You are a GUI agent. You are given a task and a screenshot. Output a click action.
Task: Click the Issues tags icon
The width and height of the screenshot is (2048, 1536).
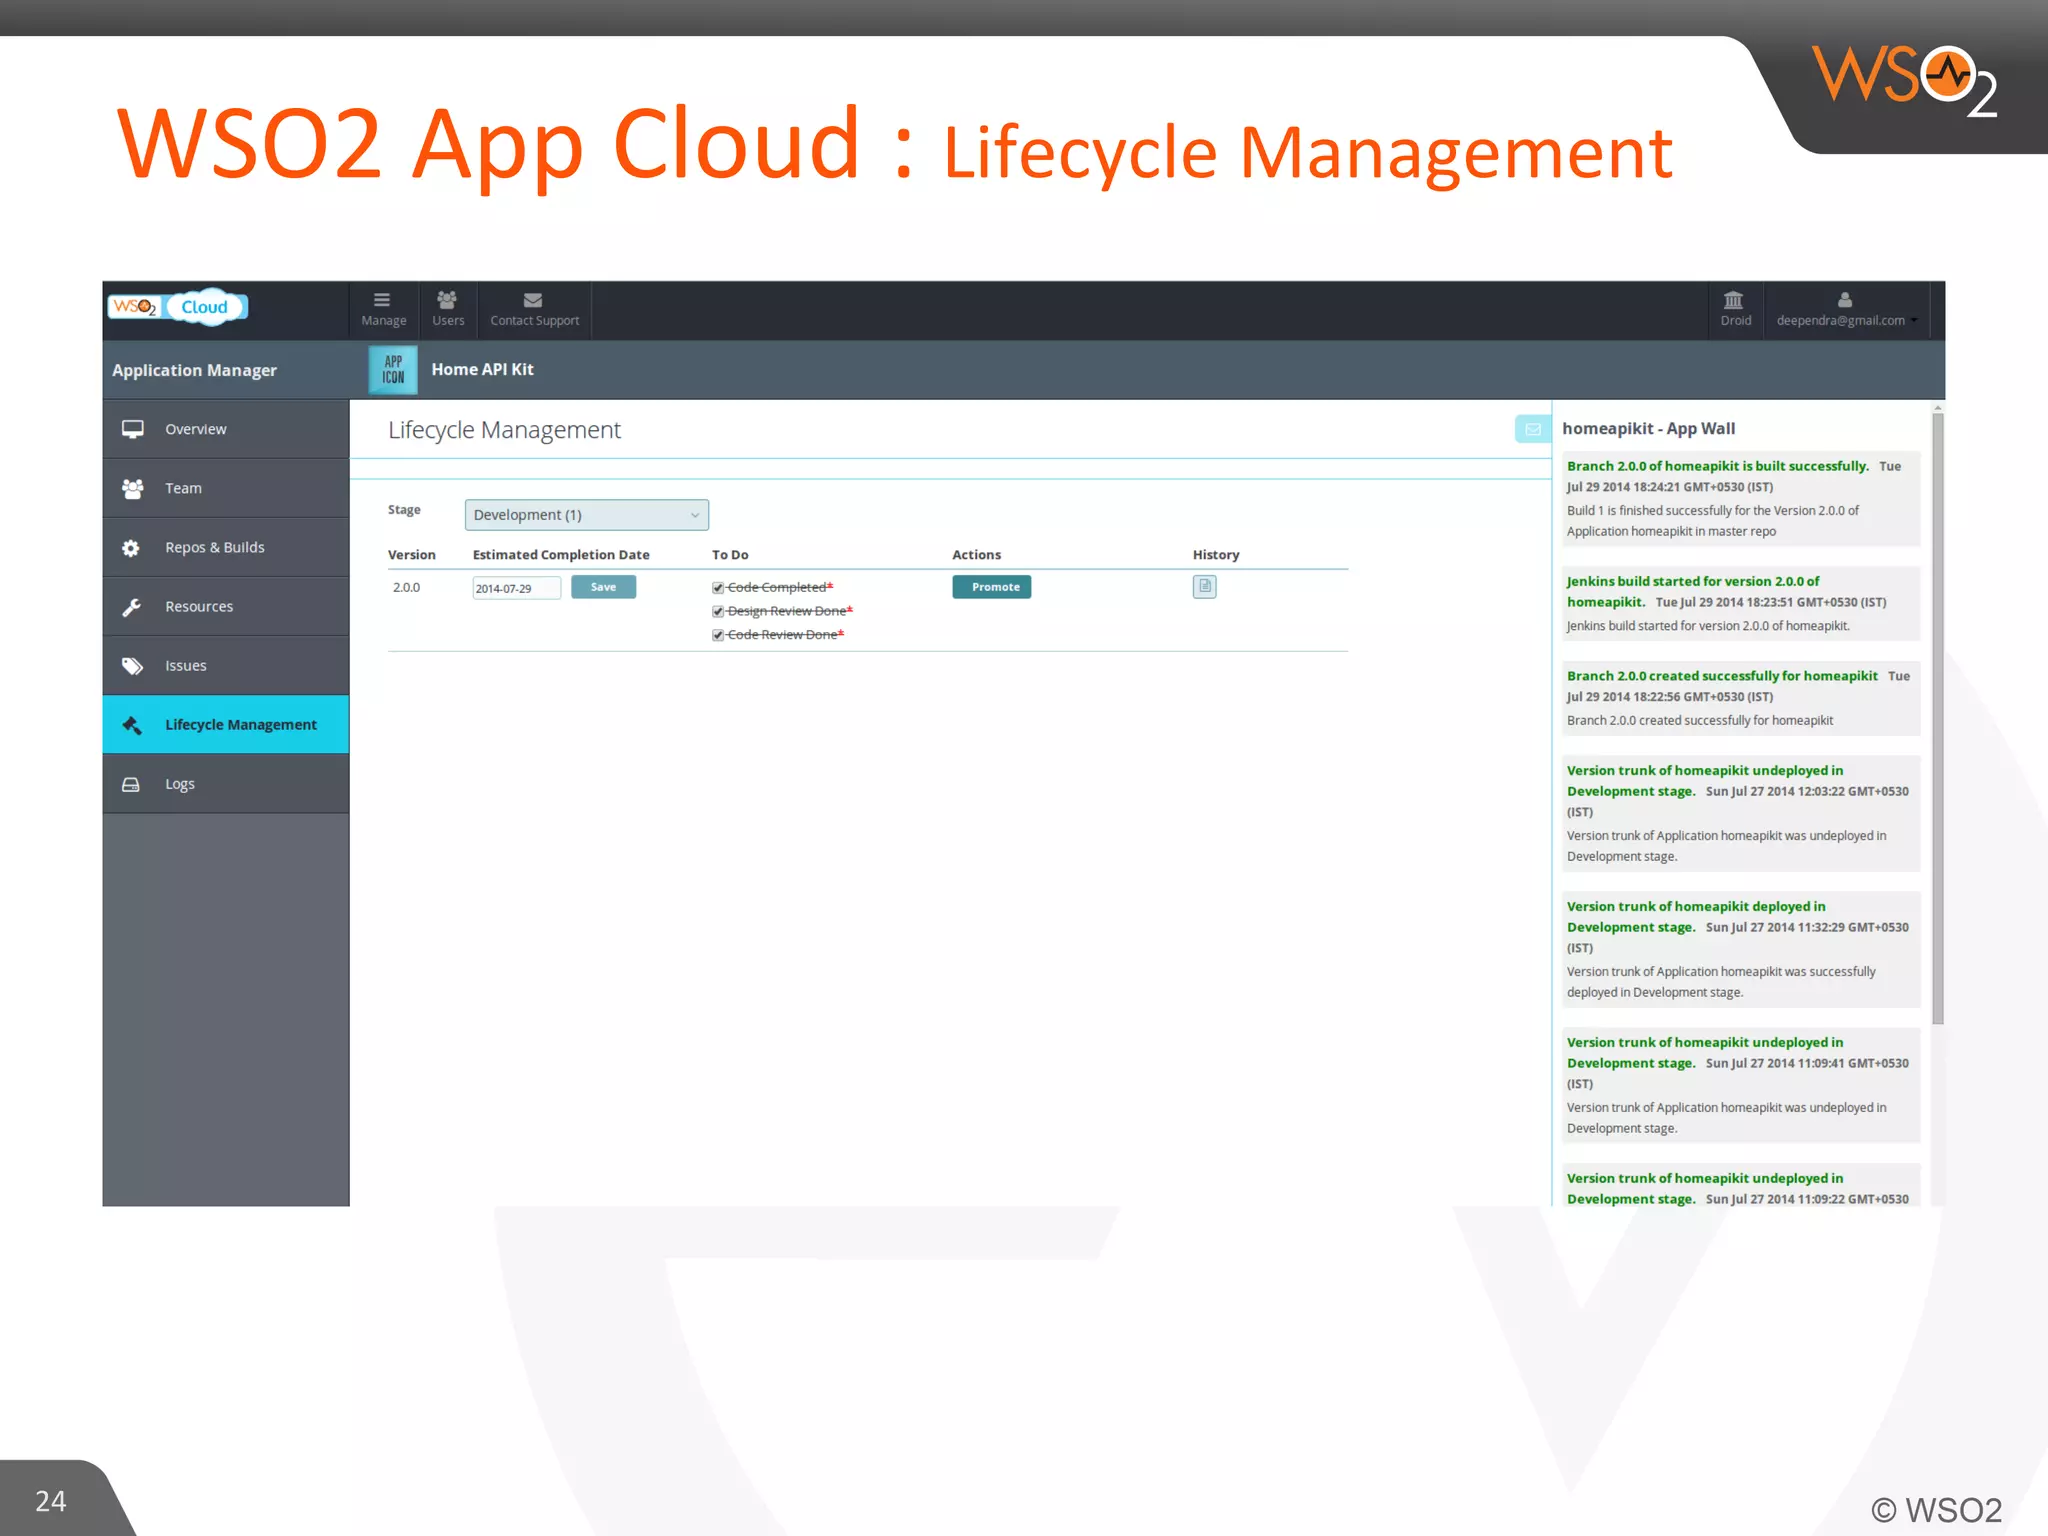pyautogui.click(x=132, y=666)
